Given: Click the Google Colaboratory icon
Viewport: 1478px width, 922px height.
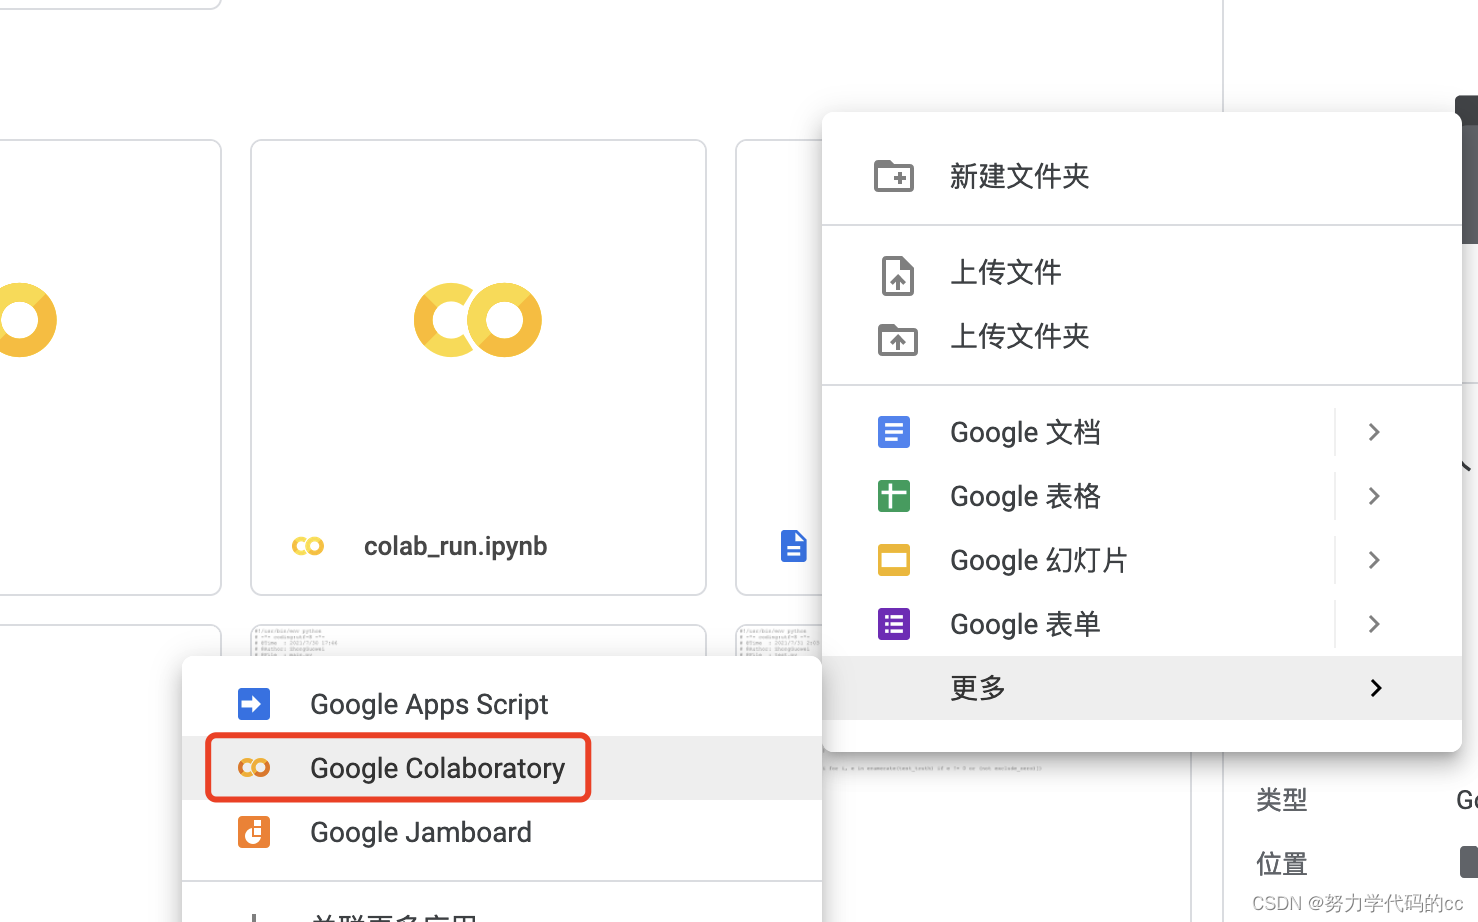Looking at the screenshot, I should [x=253, y=767].
